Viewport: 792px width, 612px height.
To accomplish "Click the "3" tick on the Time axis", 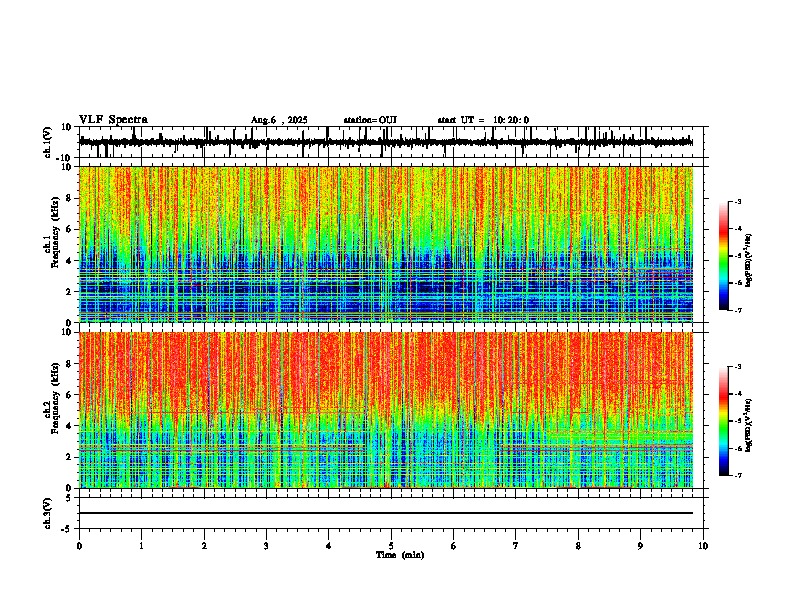I will click(x=266, y=546).
